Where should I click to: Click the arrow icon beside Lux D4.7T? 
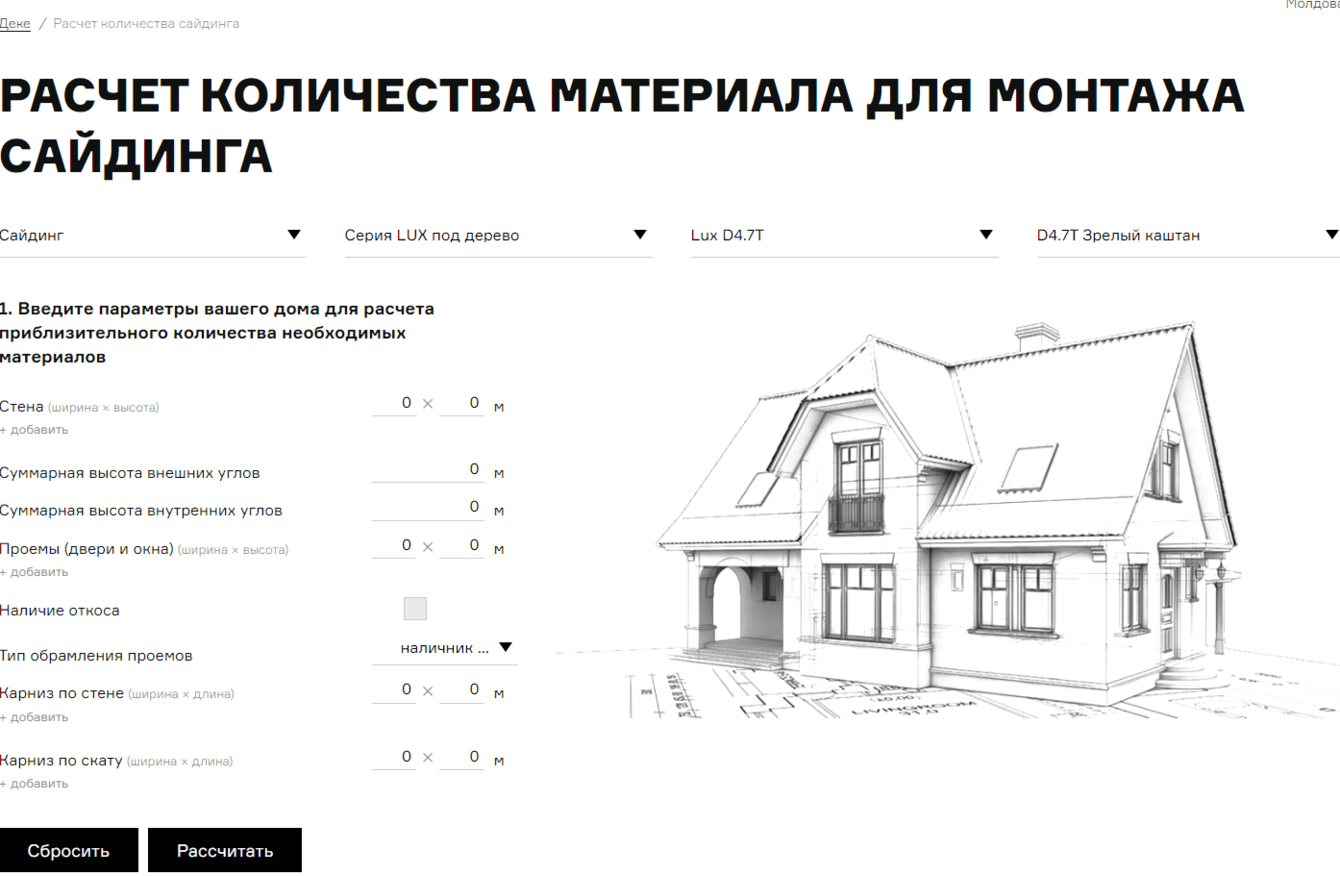[x=988, y=234]
